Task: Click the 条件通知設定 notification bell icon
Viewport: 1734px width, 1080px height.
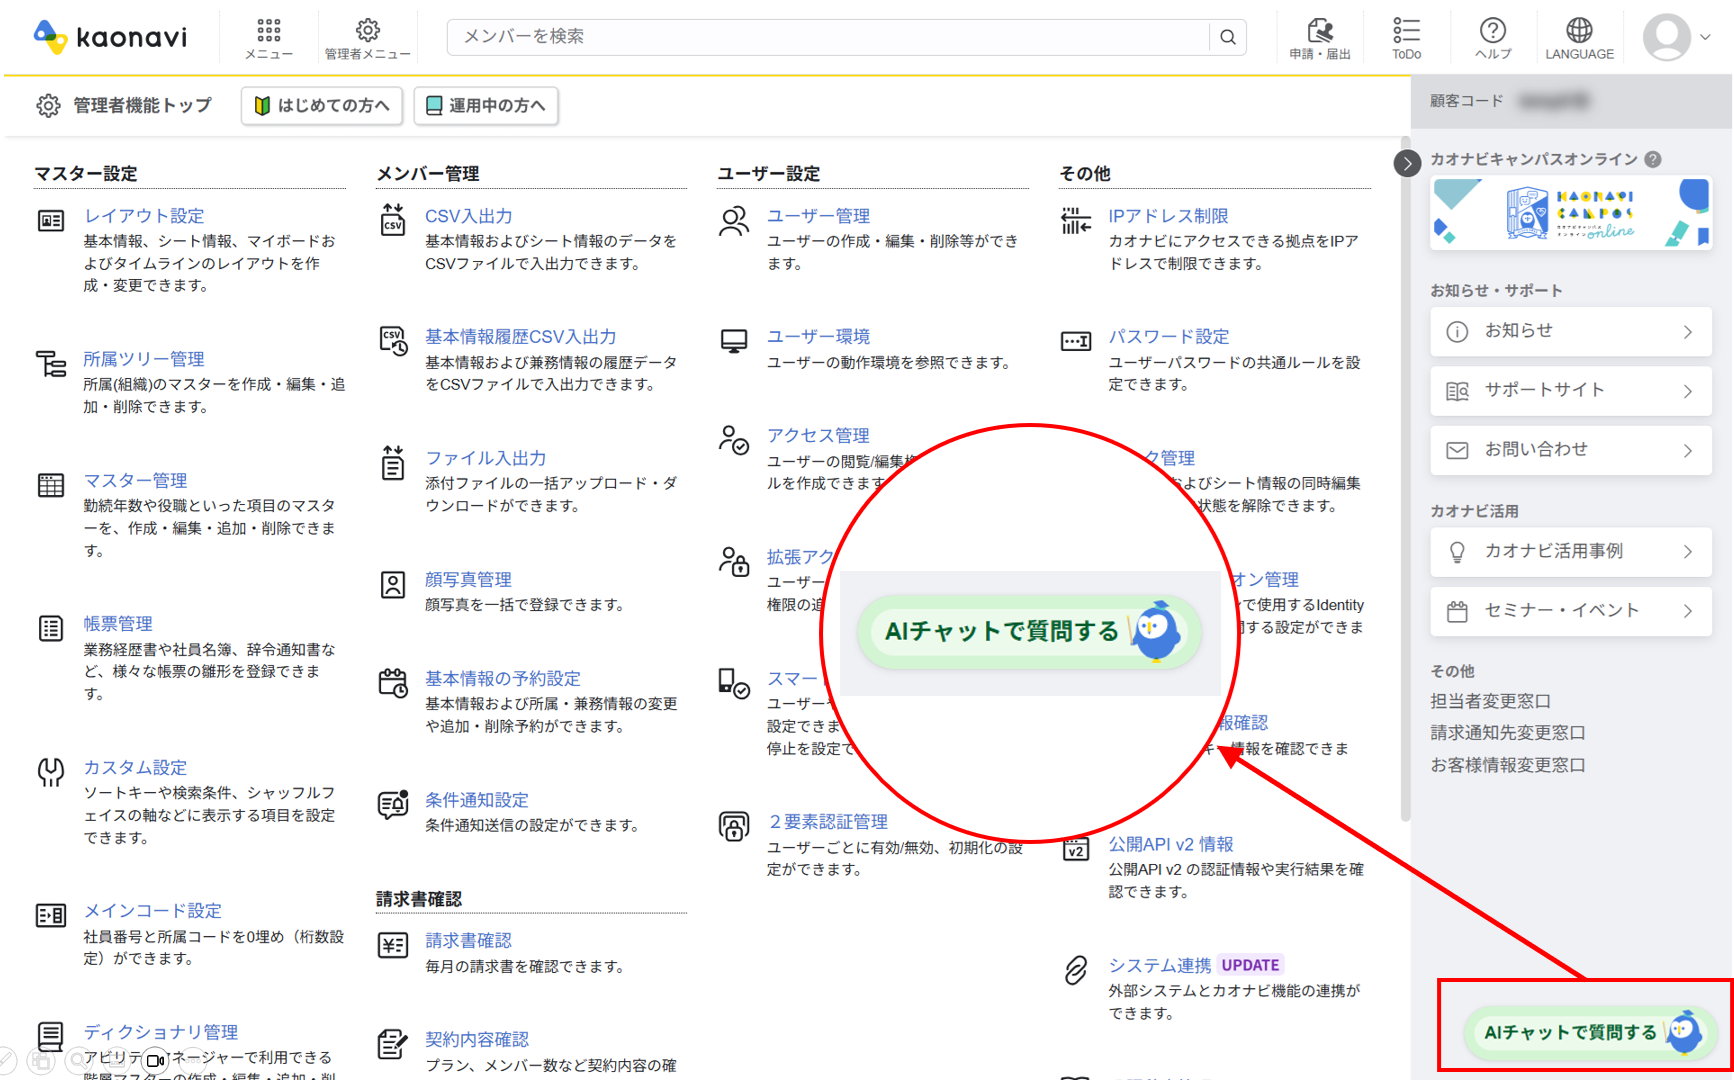Action: 392,805
